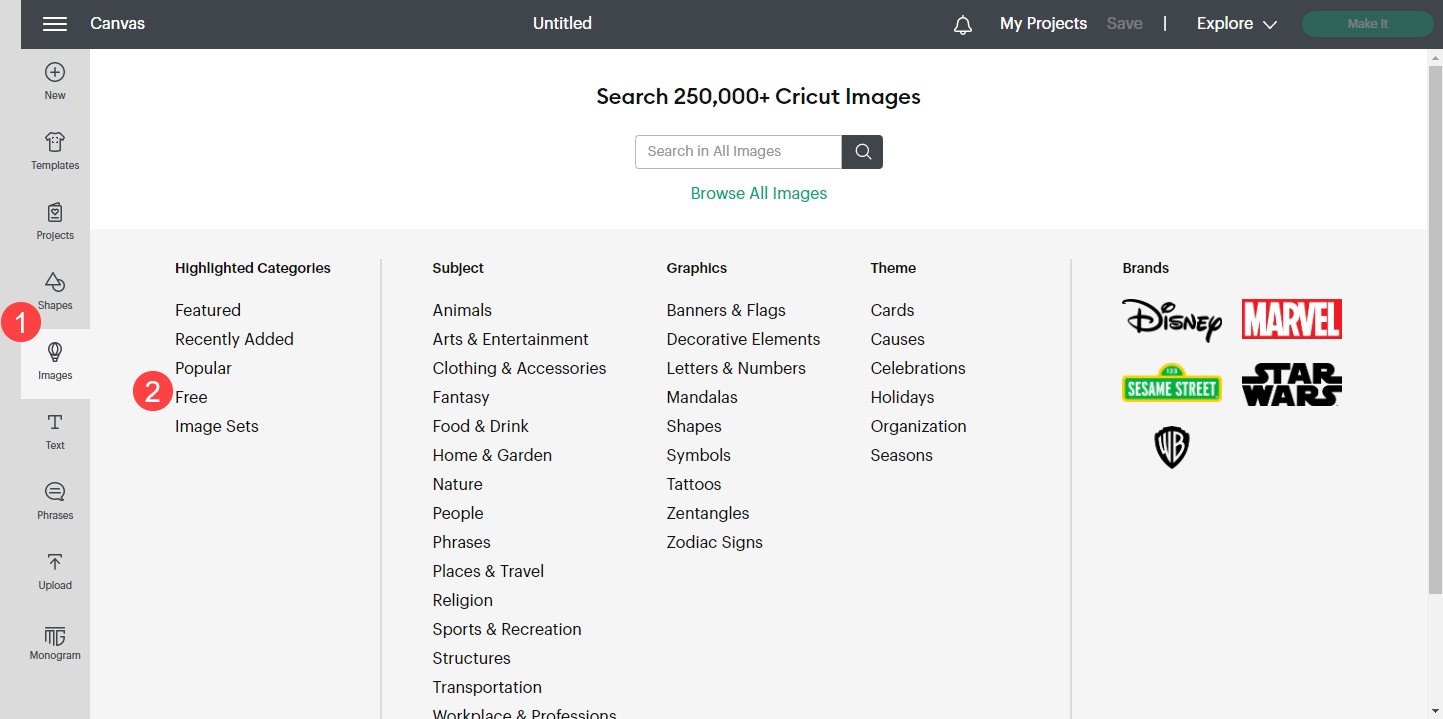The width and height of the screenshot is (1443, 719).
Task: Select the Shapes tool
Action: [x=55, y=290]
